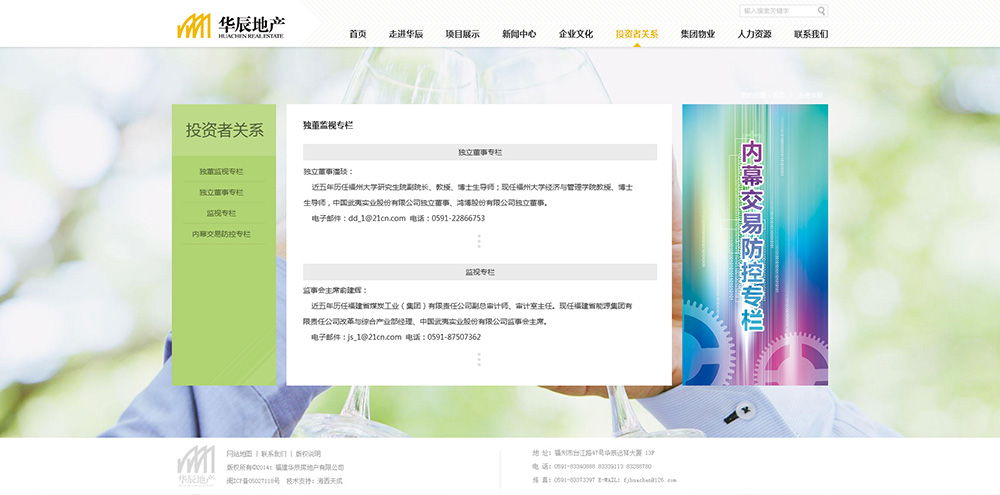
Task: Open the 联系我们 navigation item
Action: tap(810, 34)
